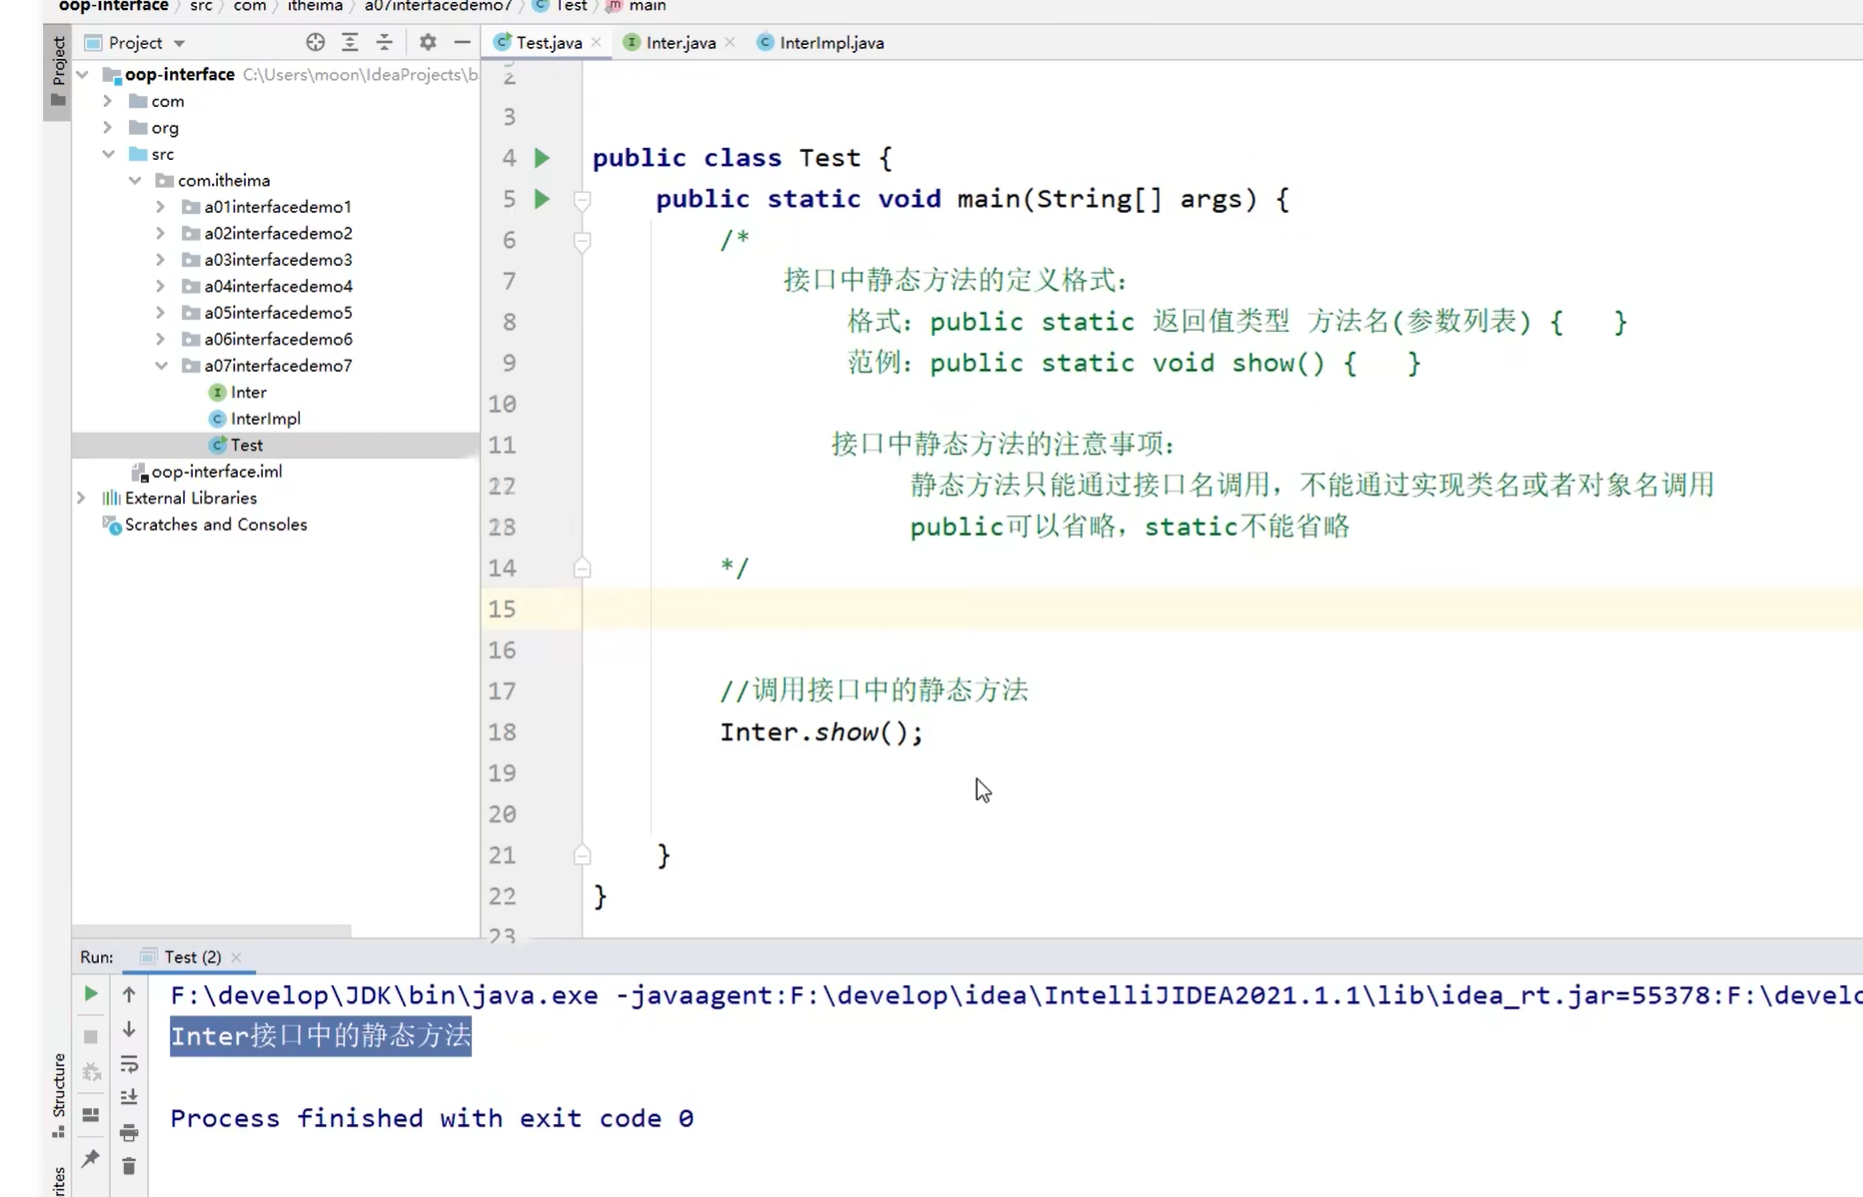The height and width of the screenshot is (1197, 1863).
Task: Click the horizontal scrollbar of the Project tree
Action: tap(212, 930)
